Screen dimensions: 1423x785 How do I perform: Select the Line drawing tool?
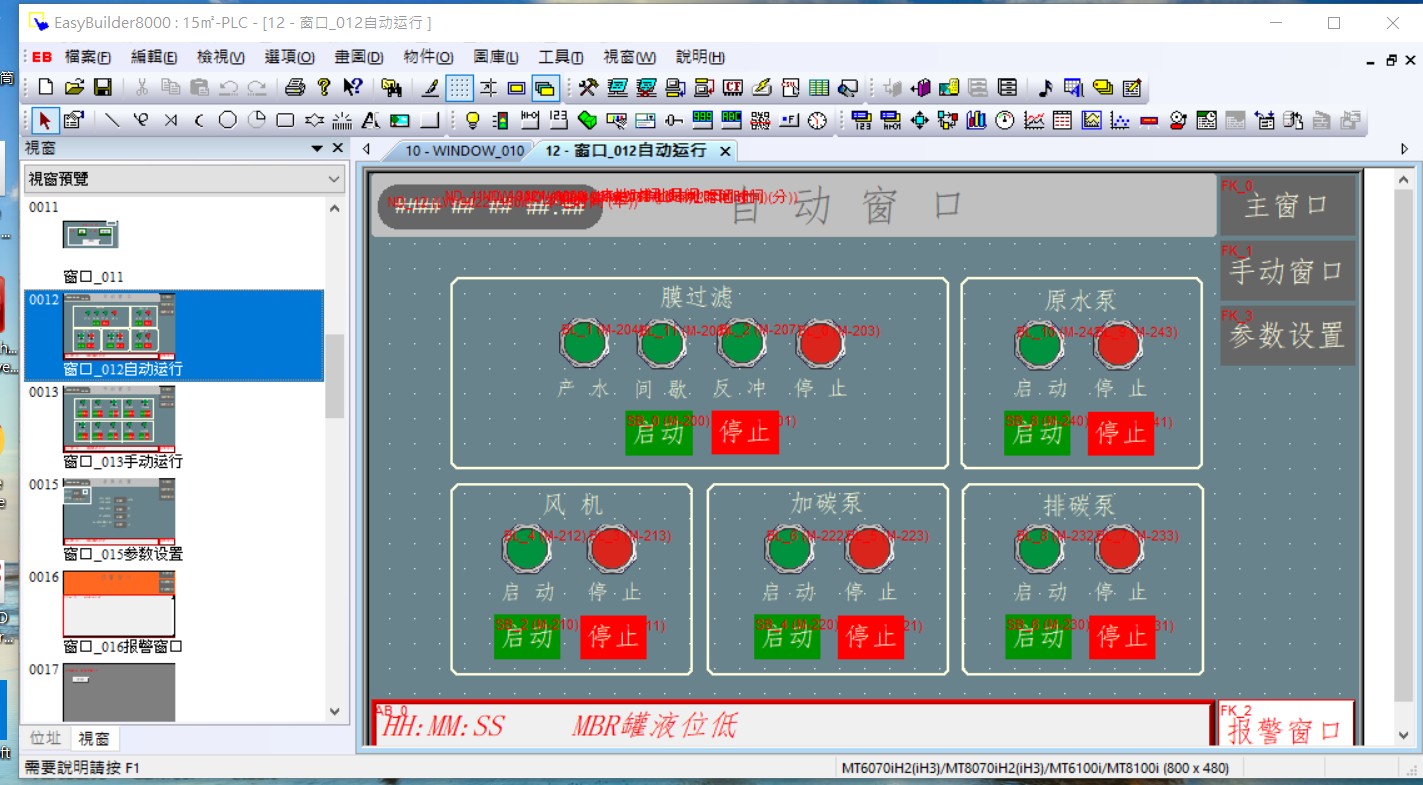tap(113, 121)
